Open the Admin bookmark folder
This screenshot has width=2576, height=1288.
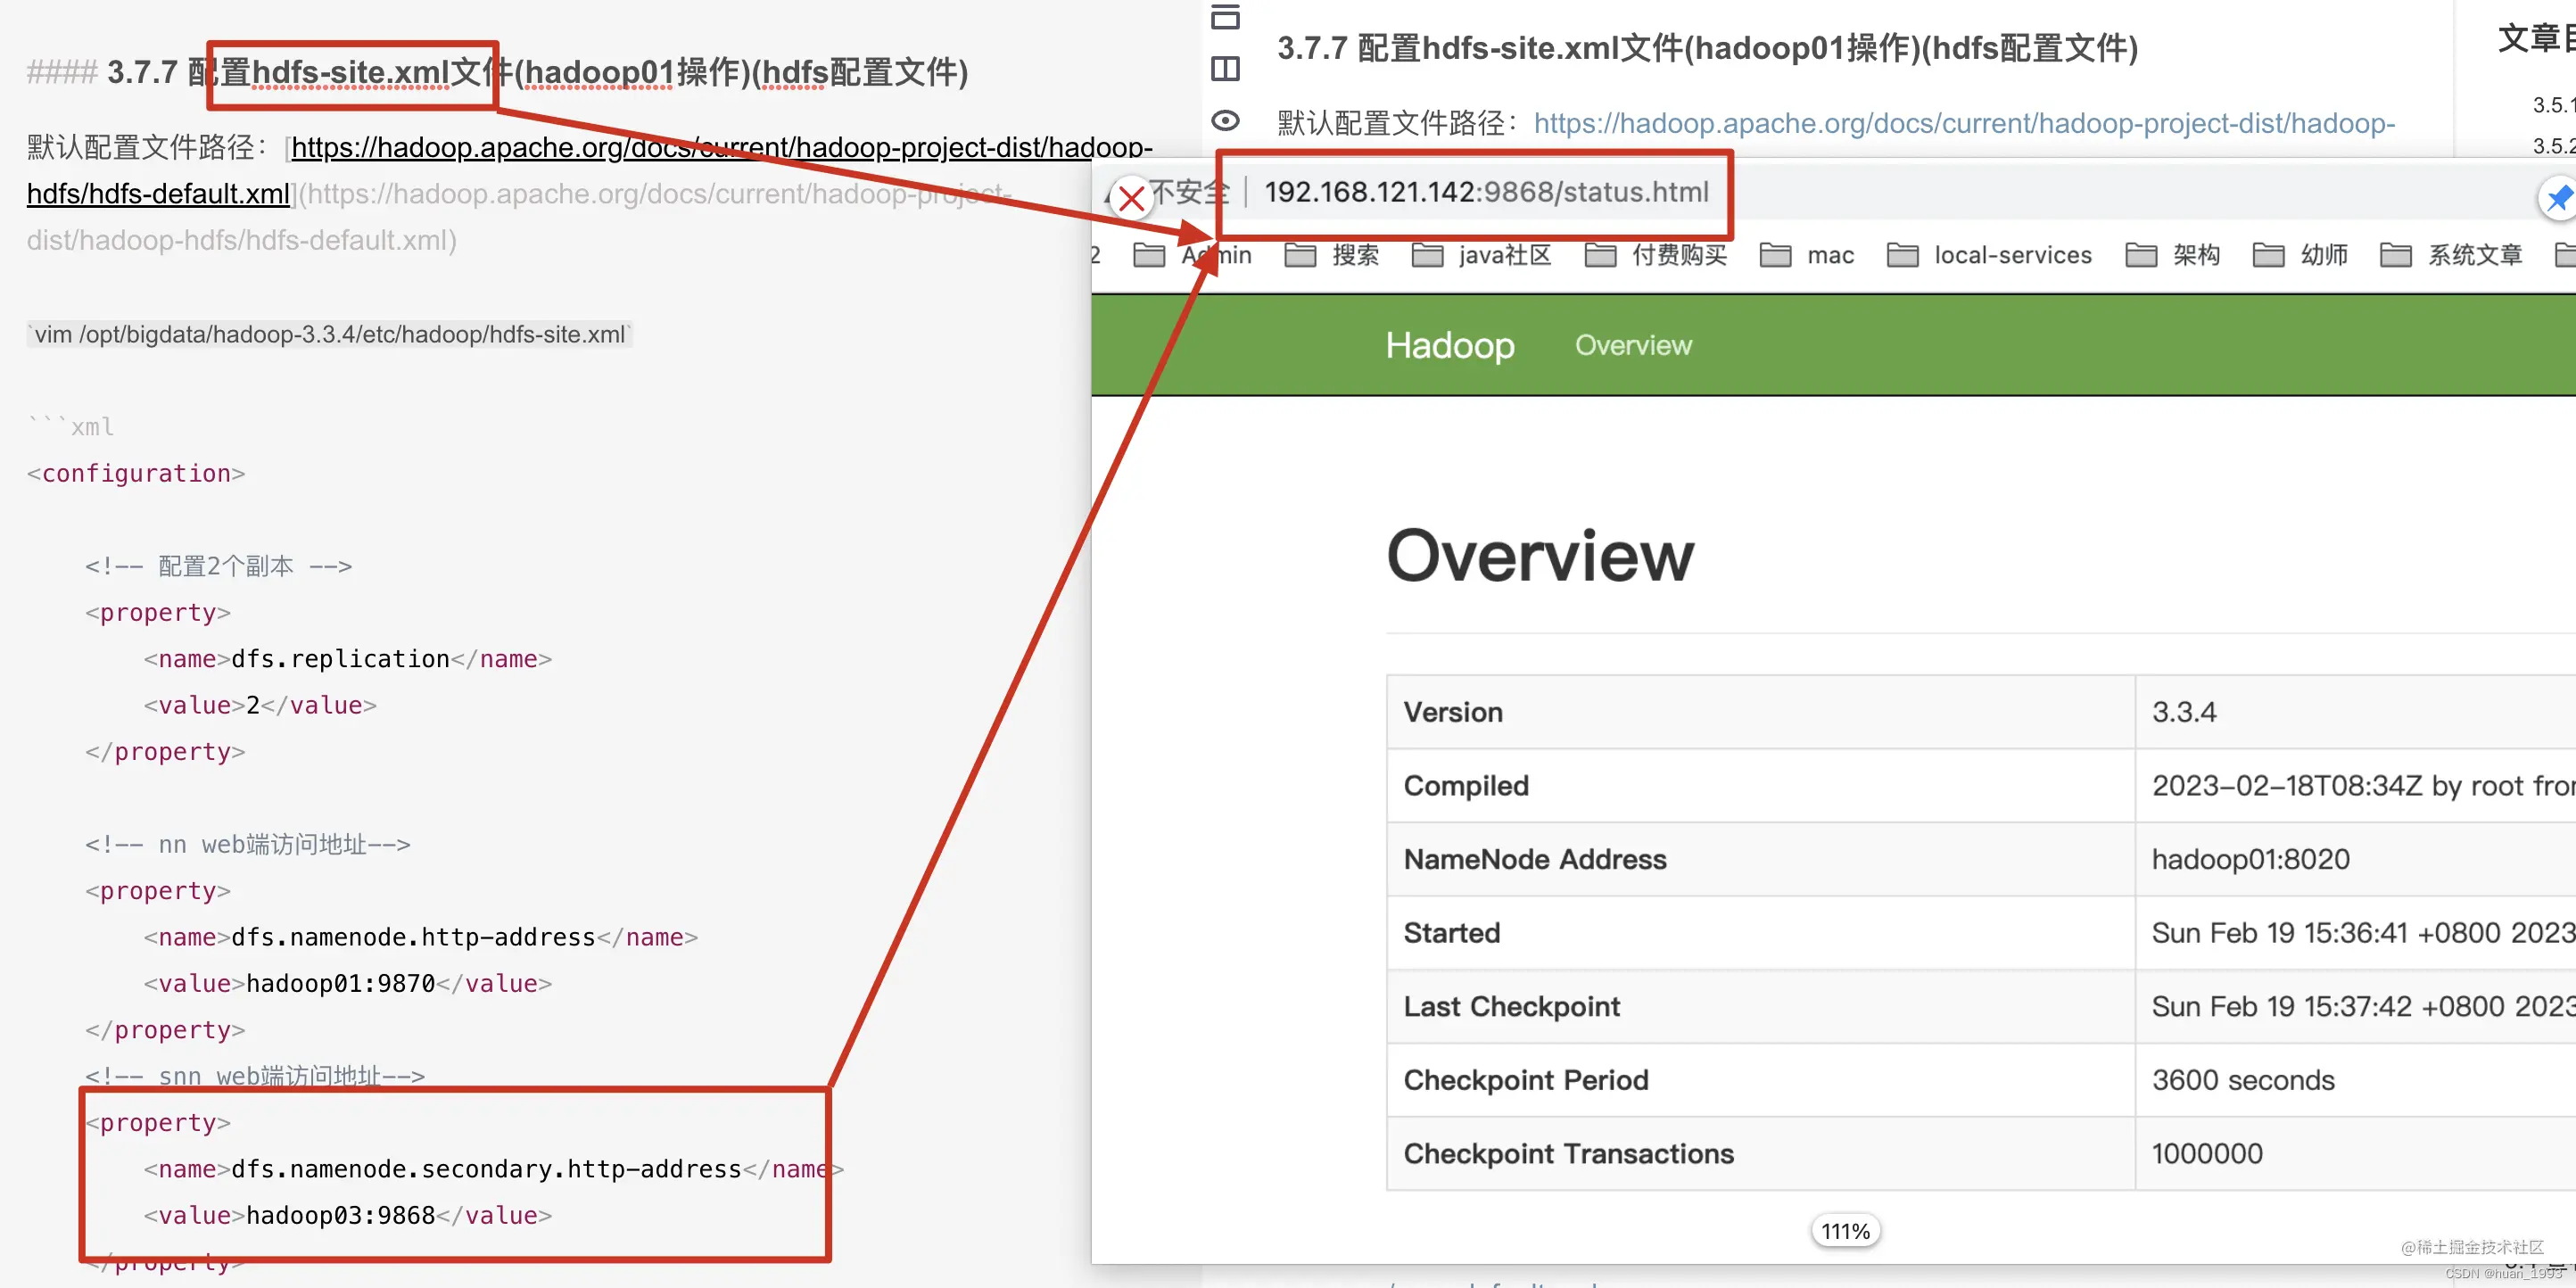[1192, 255]
